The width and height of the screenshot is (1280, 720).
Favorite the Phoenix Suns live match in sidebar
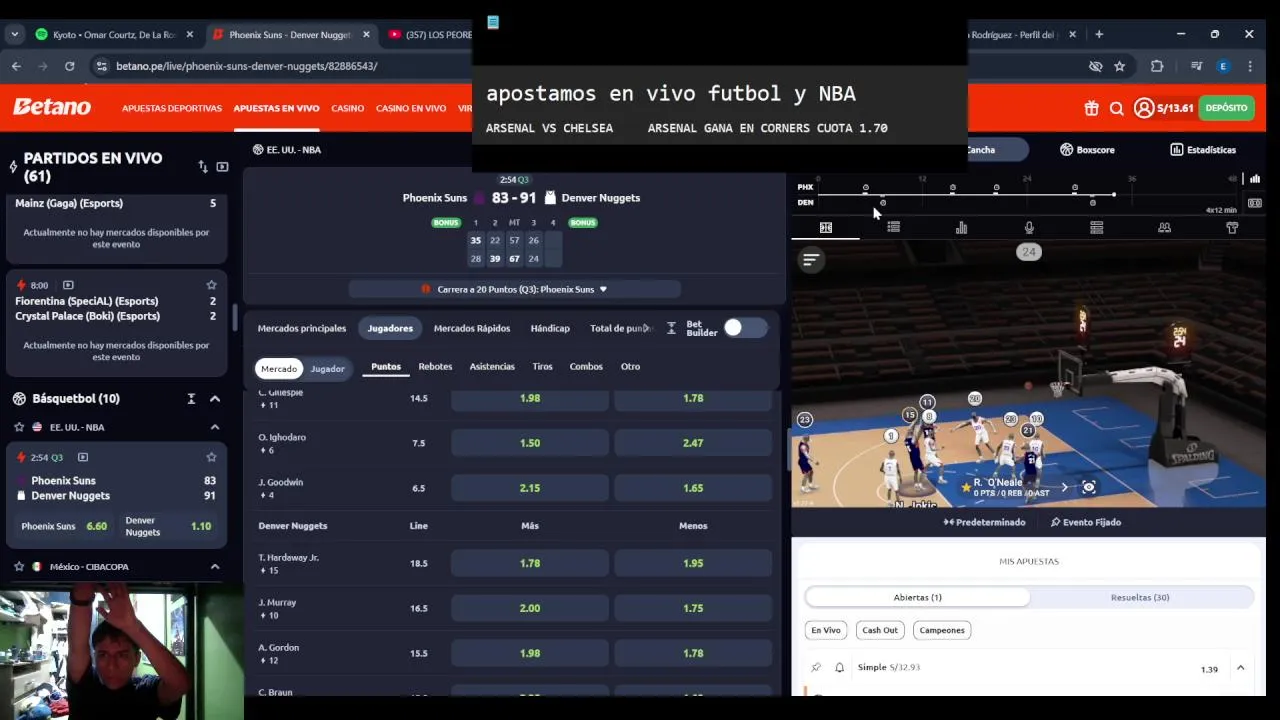[211, 457]
